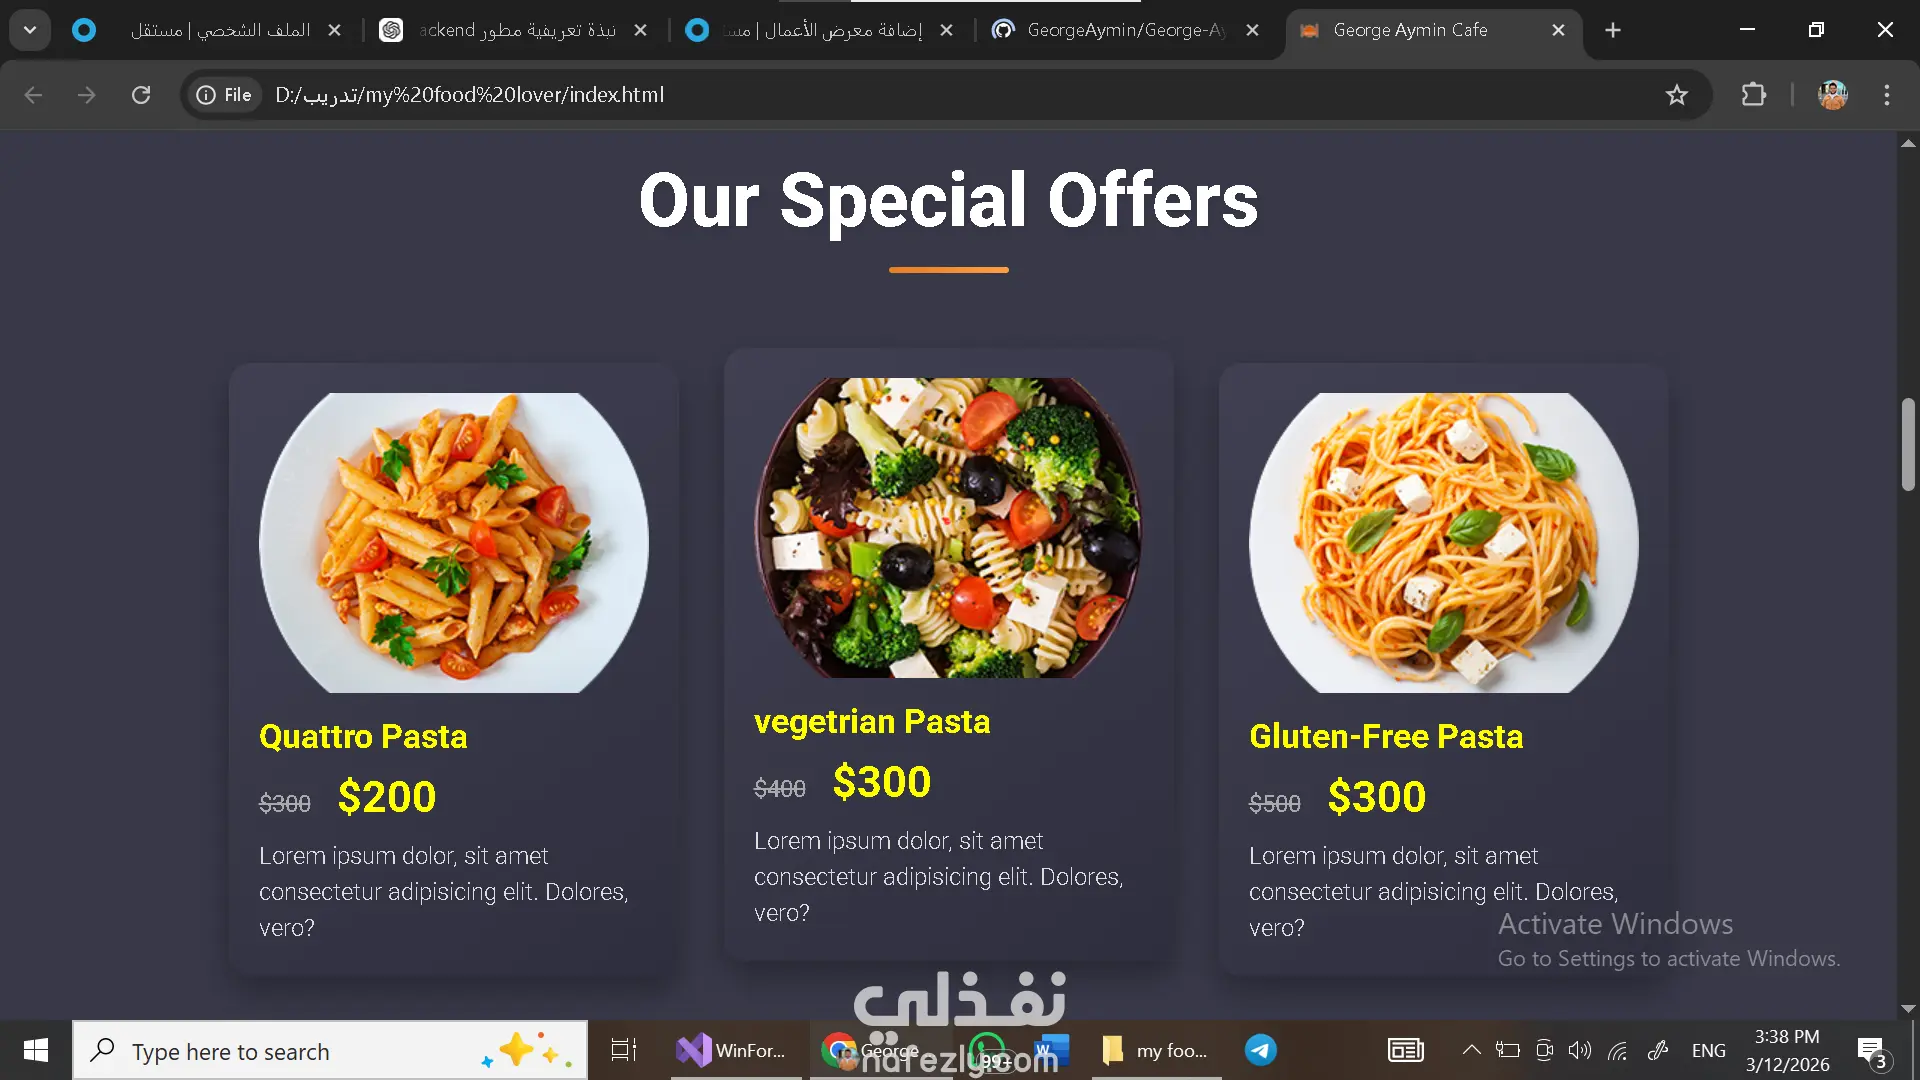Reload the George Aymin Cafe page
The height and width of the screenshot is (1080, 1920).
(x=141, y=95)
